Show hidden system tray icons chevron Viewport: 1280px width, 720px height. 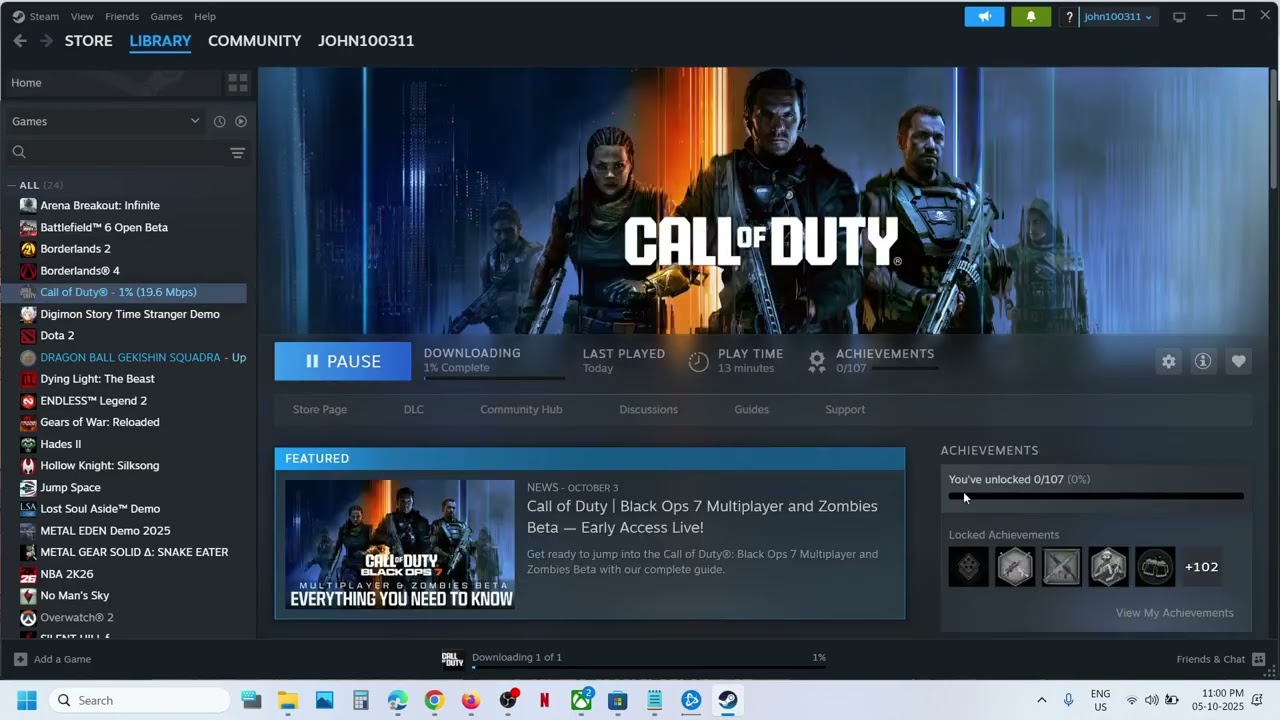1041,700
